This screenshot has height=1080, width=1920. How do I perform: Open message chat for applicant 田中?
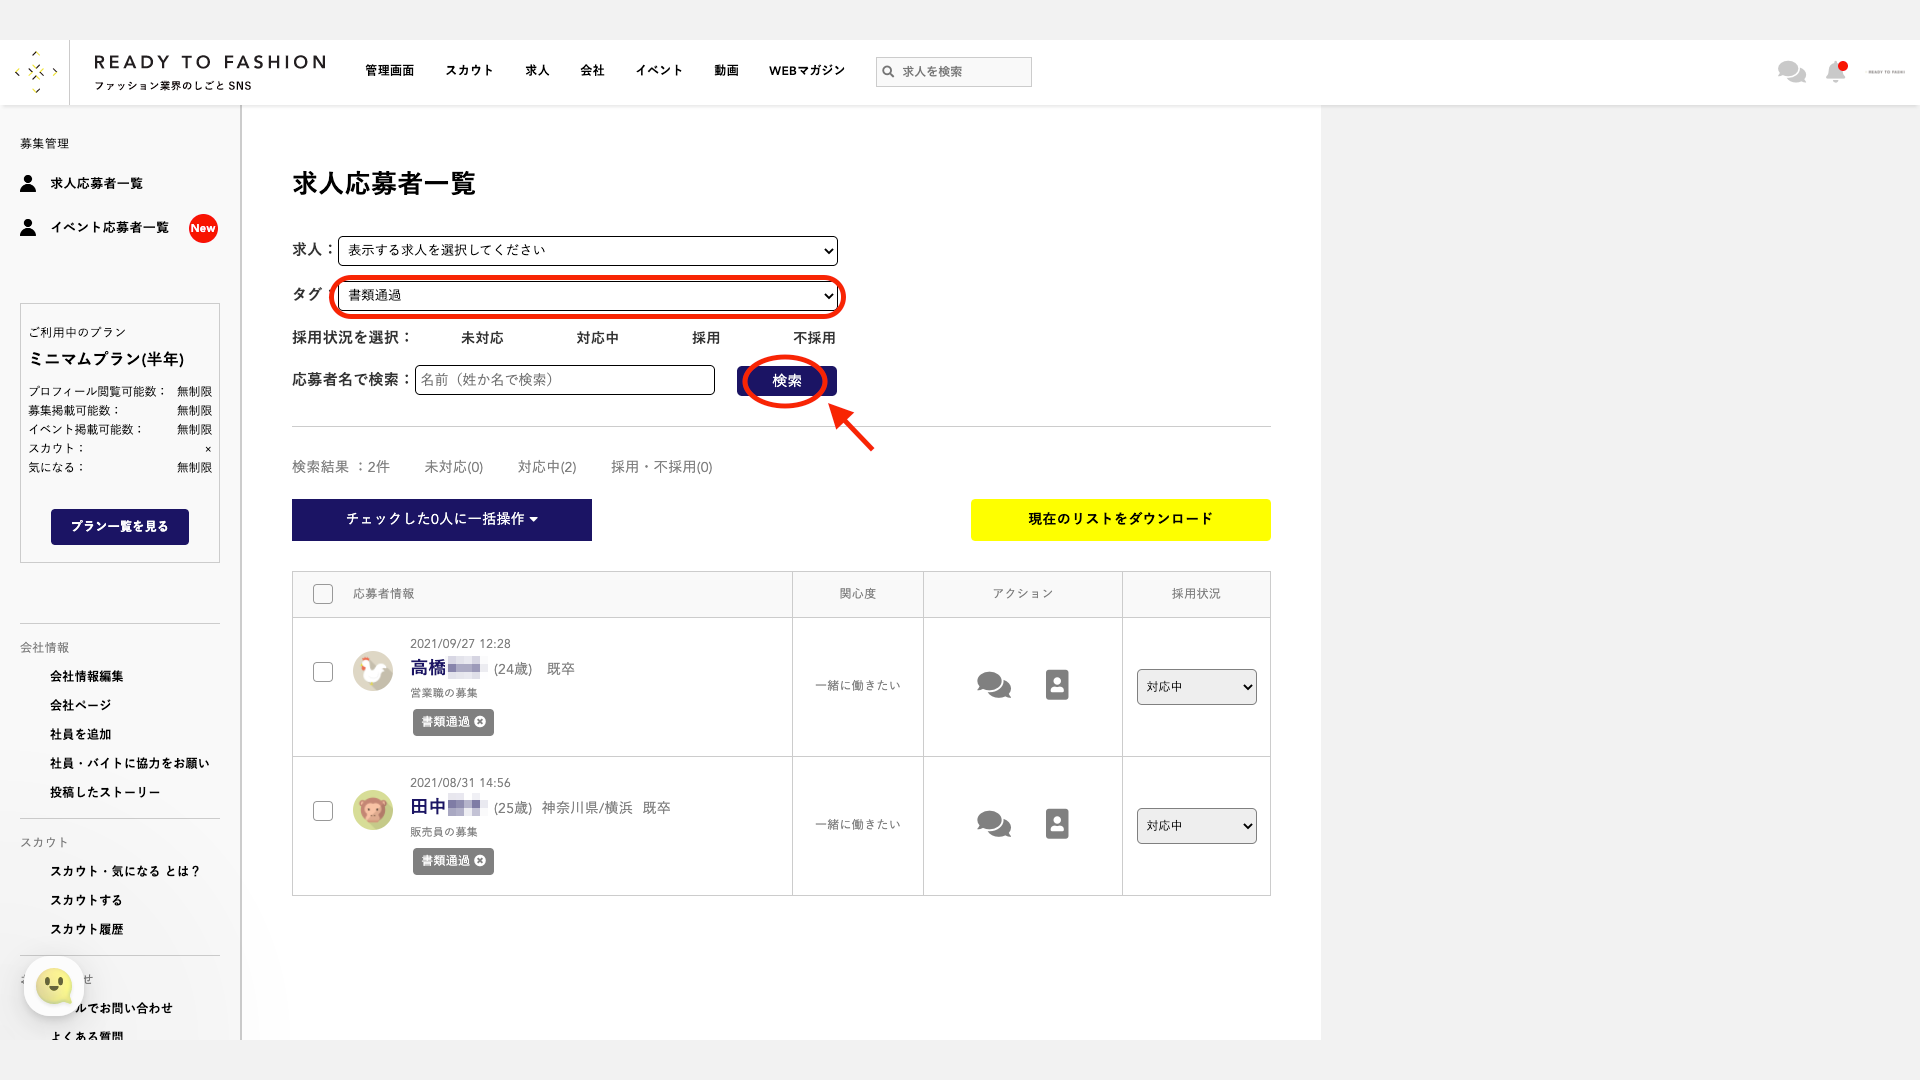pos(993,824)
